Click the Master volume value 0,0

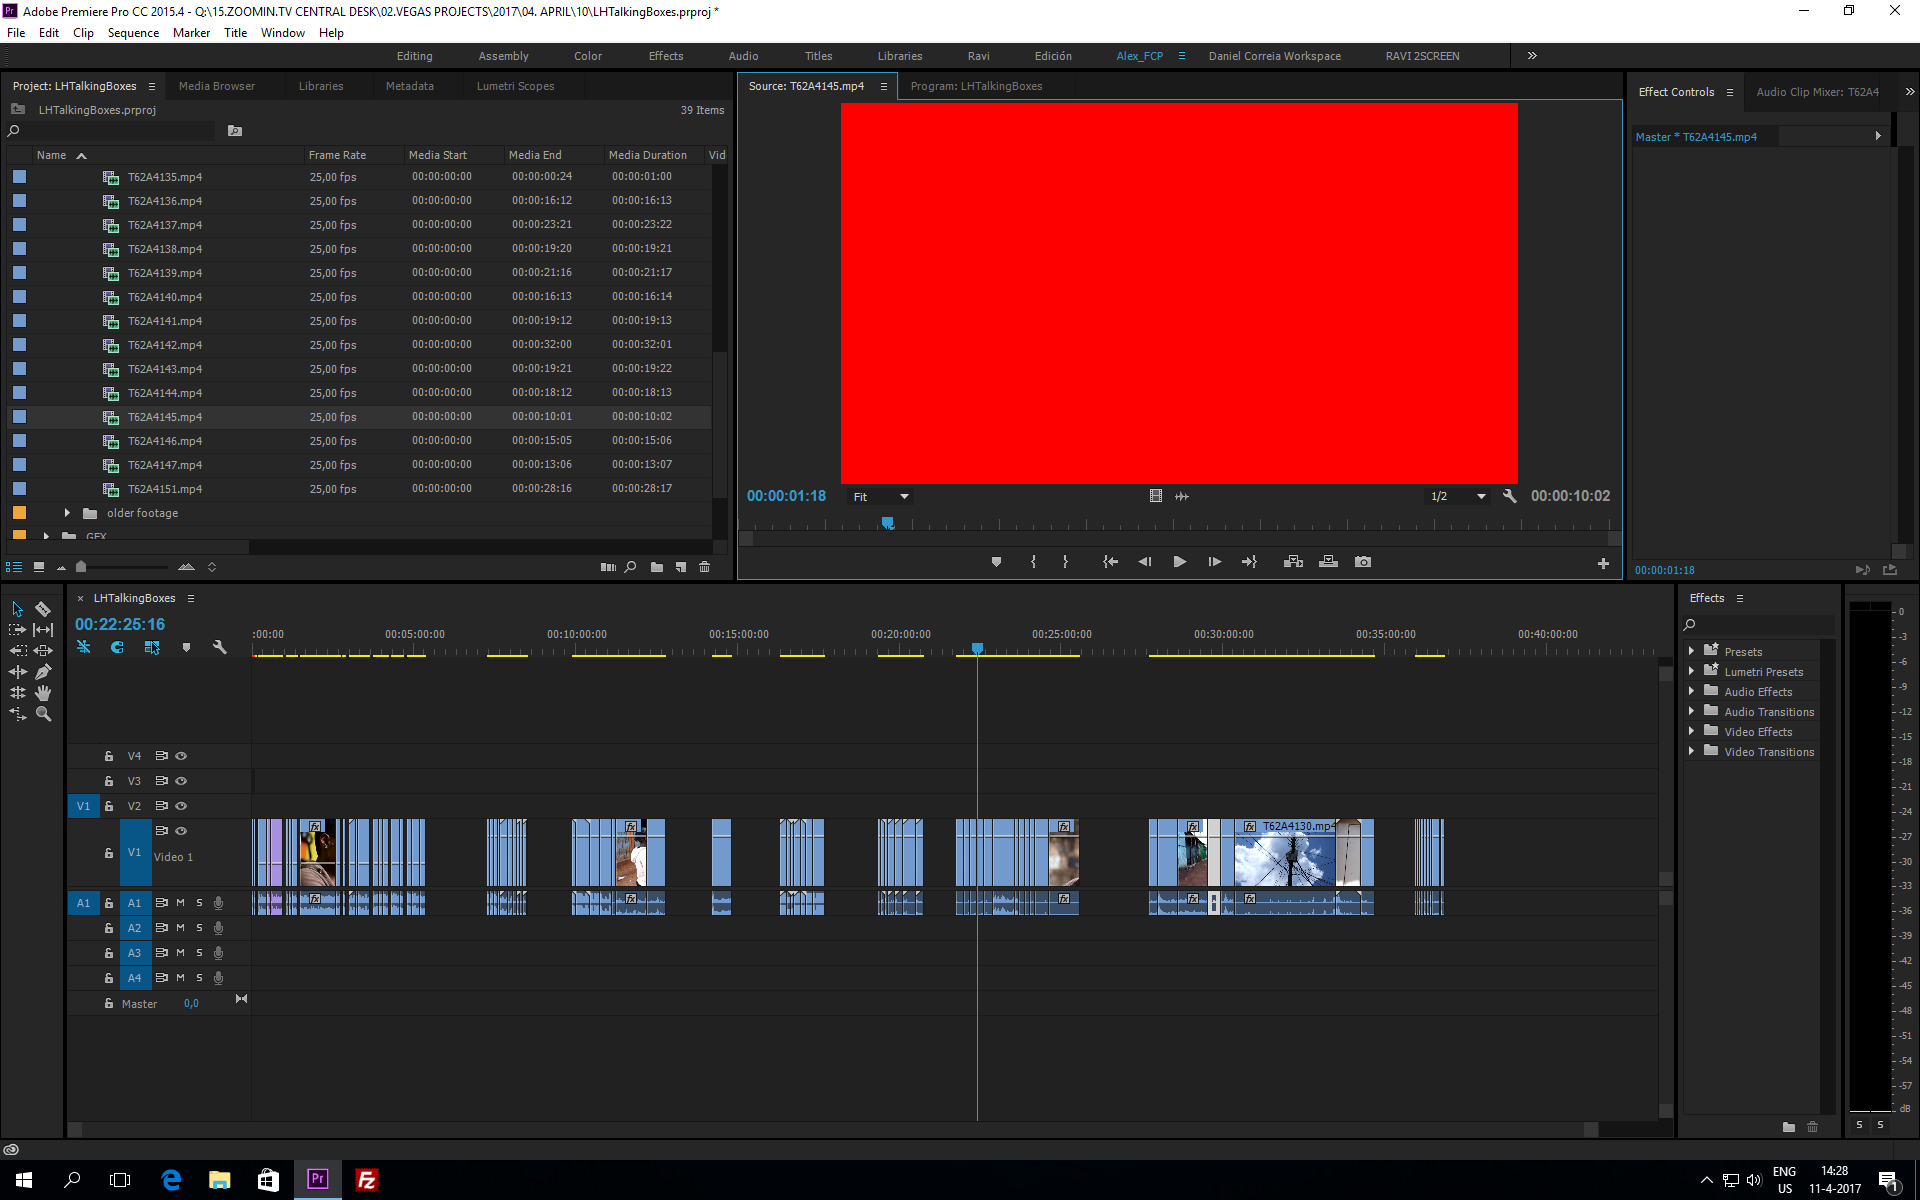(x=191, y=1004)
